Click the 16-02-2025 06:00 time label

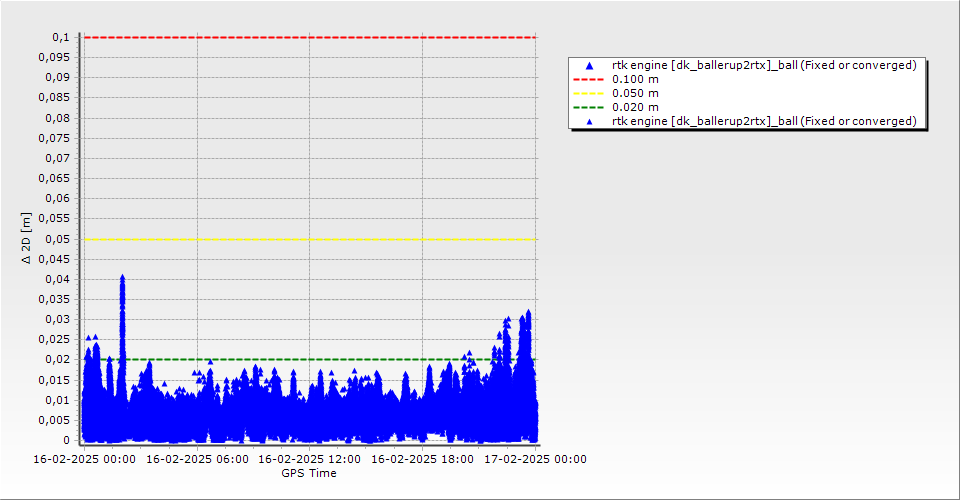(197, 459)
